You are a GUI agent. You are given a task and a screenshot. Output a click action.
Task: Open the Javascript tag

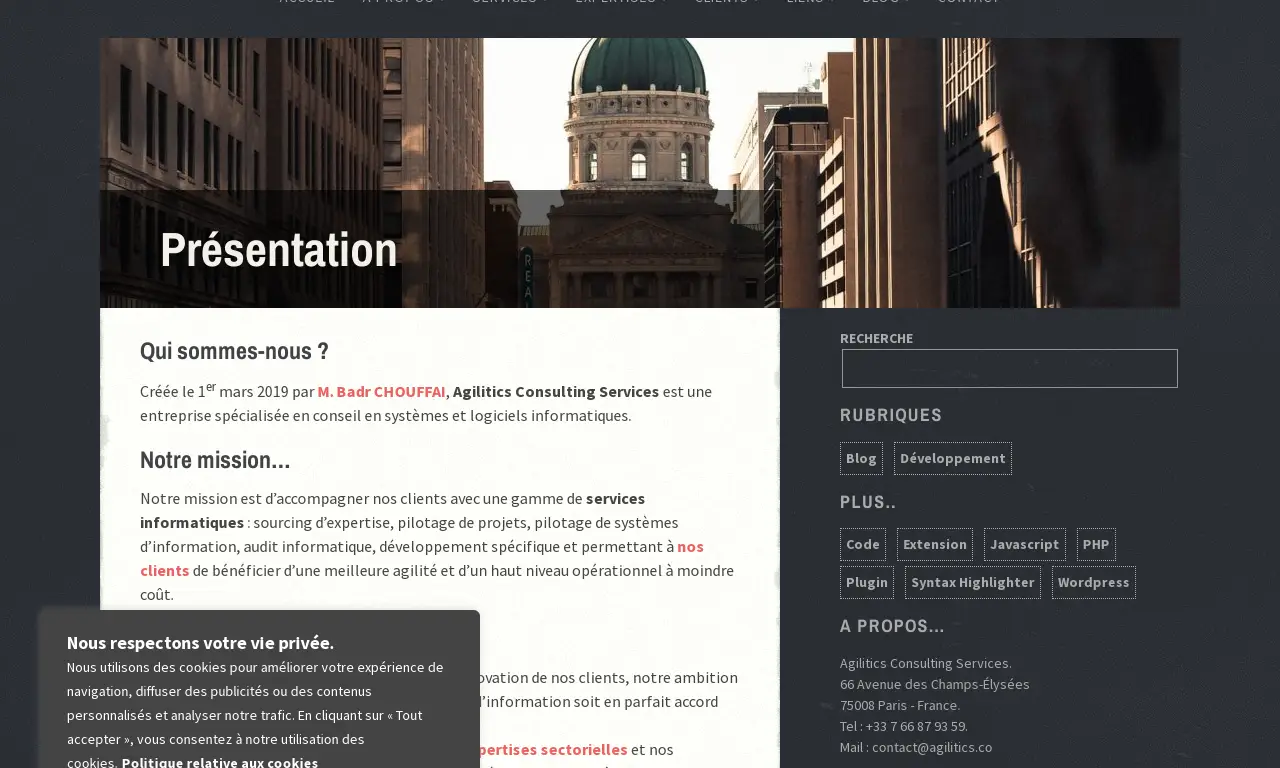tap(1024, 544)
